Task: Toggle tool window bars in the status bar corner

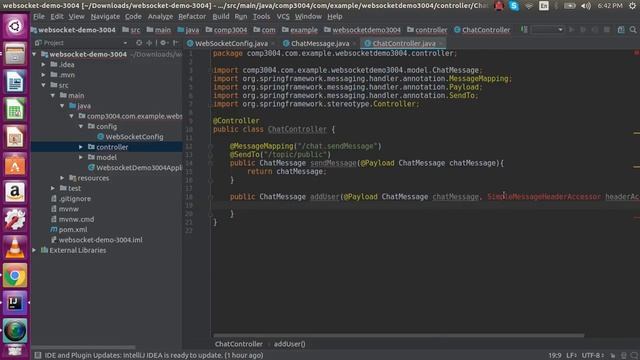Action: point(38,355)
